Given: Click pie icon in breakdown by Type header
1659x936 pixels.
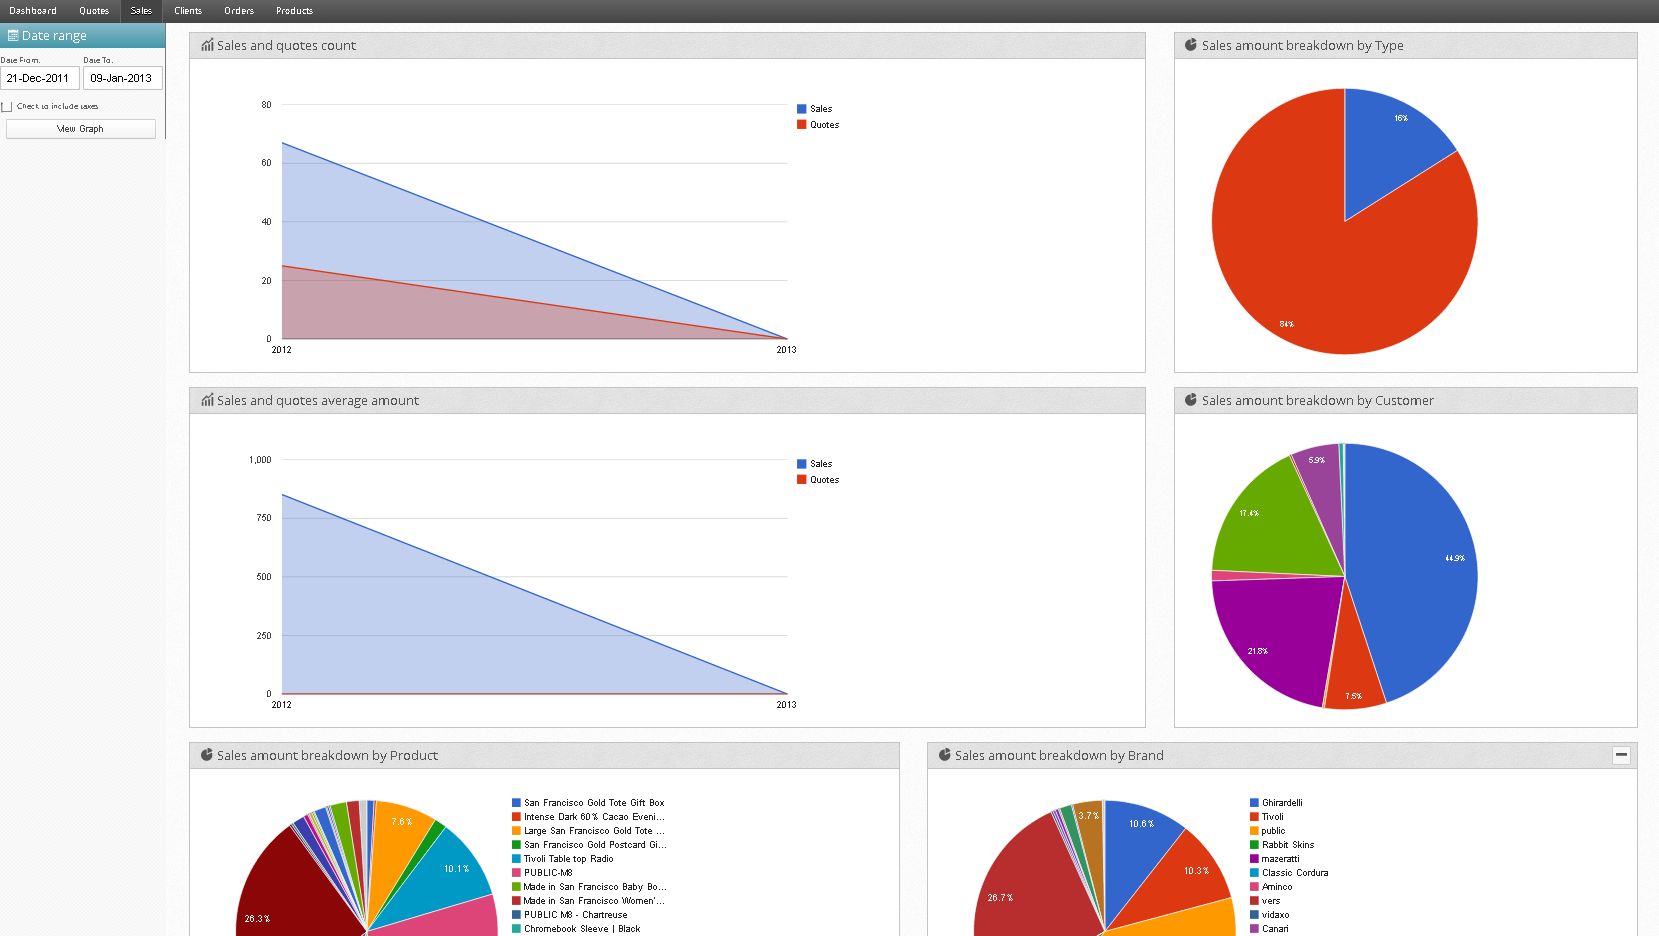Looking at the screenshot, I should point(1190,45).
